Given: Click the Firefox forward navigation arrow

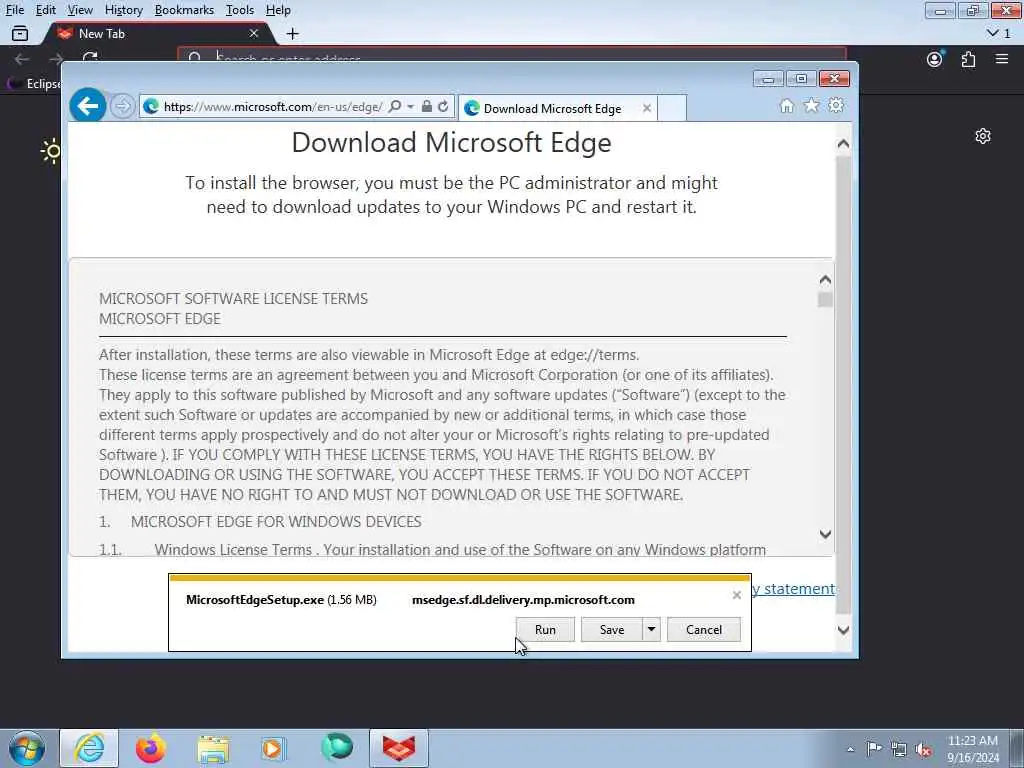Looking at the screenshot, I should (56, 59).
